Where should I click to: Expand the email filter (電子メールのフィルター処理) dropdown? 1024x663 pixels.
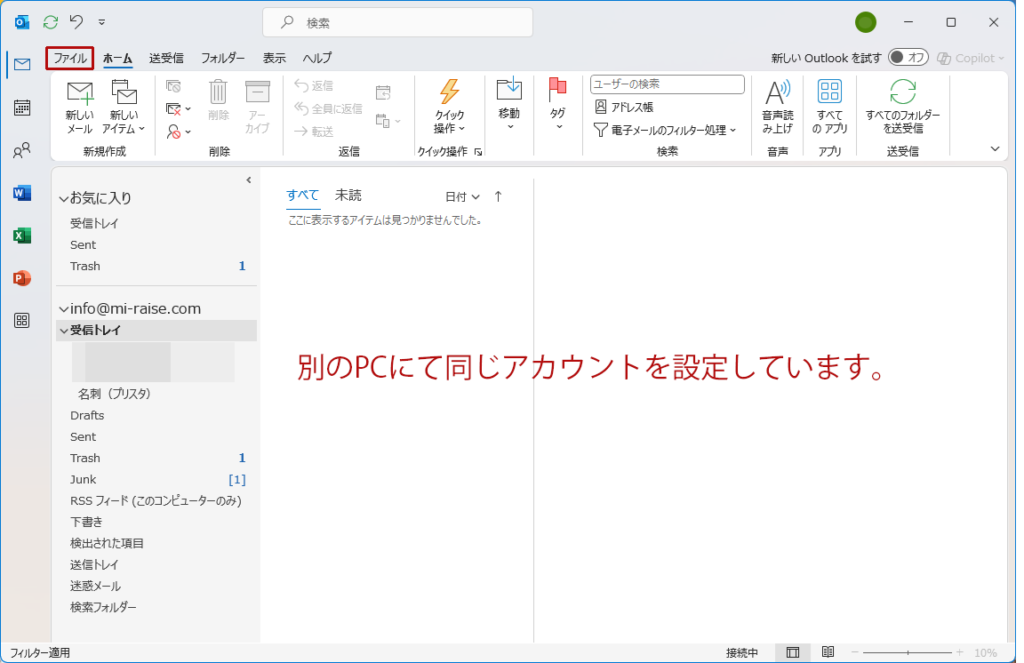(x=666, y=130)
